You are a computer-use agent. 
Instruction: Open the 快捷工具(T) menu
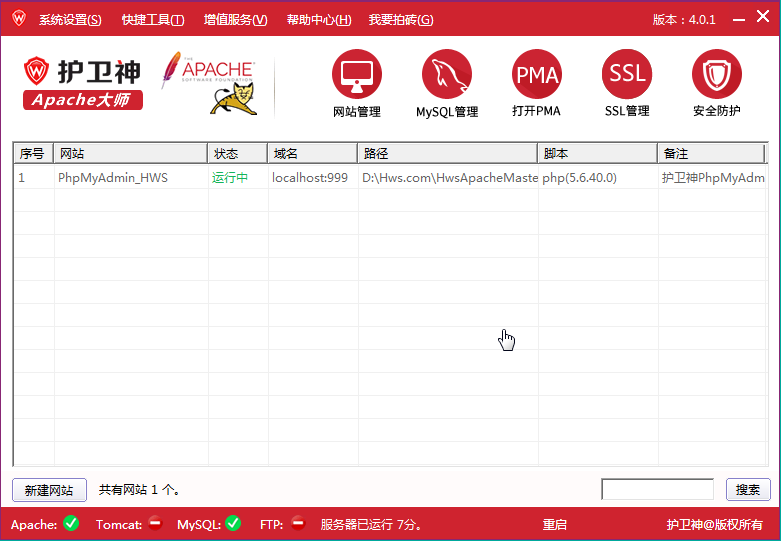tap(153, 20)
